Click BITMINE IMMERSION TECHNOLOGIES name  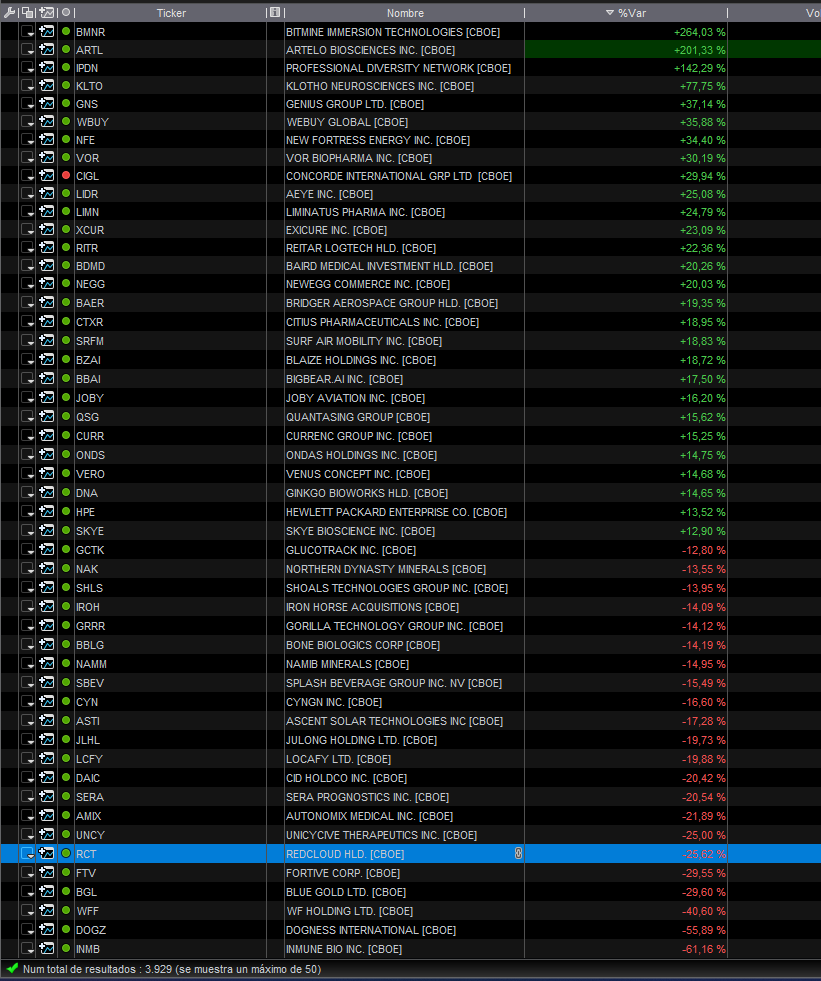[x=393, y=32]
